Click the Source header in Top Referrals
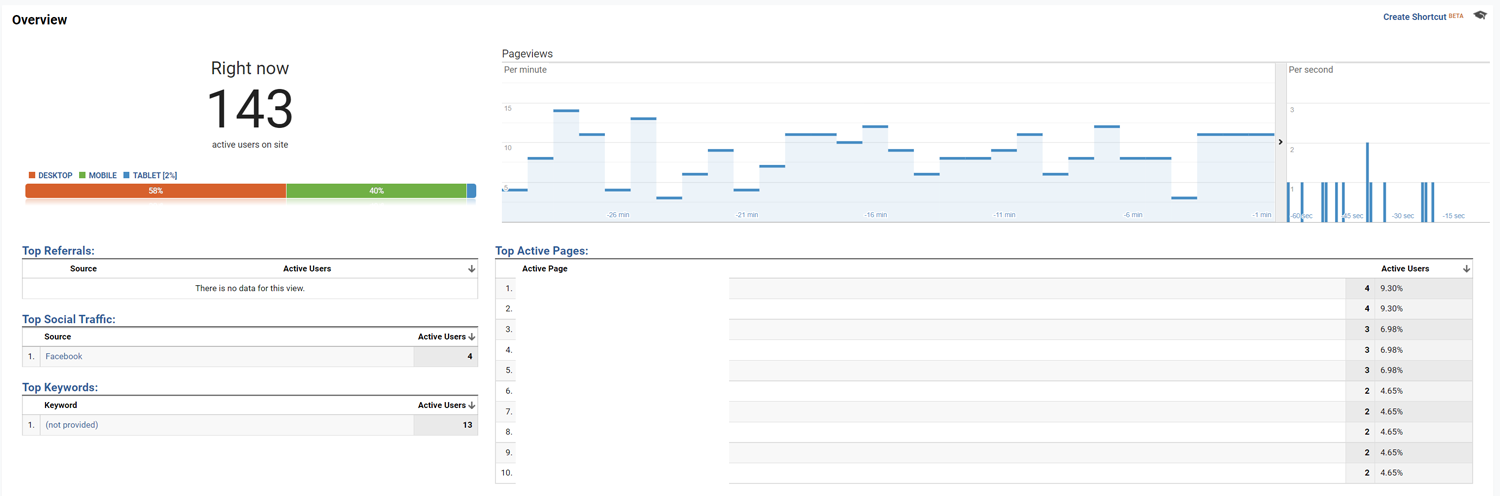 click(x=83, y=269)
